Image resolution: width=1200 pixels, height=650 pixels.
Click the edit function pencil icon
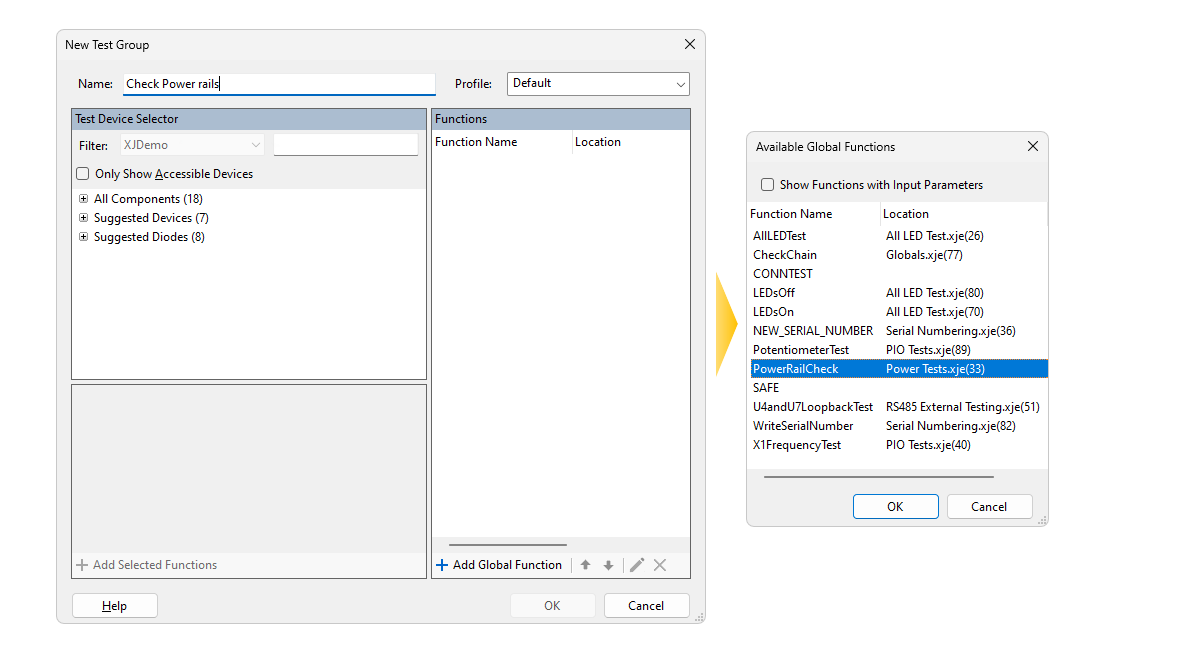pyautogui.click(x=637, y=565)
